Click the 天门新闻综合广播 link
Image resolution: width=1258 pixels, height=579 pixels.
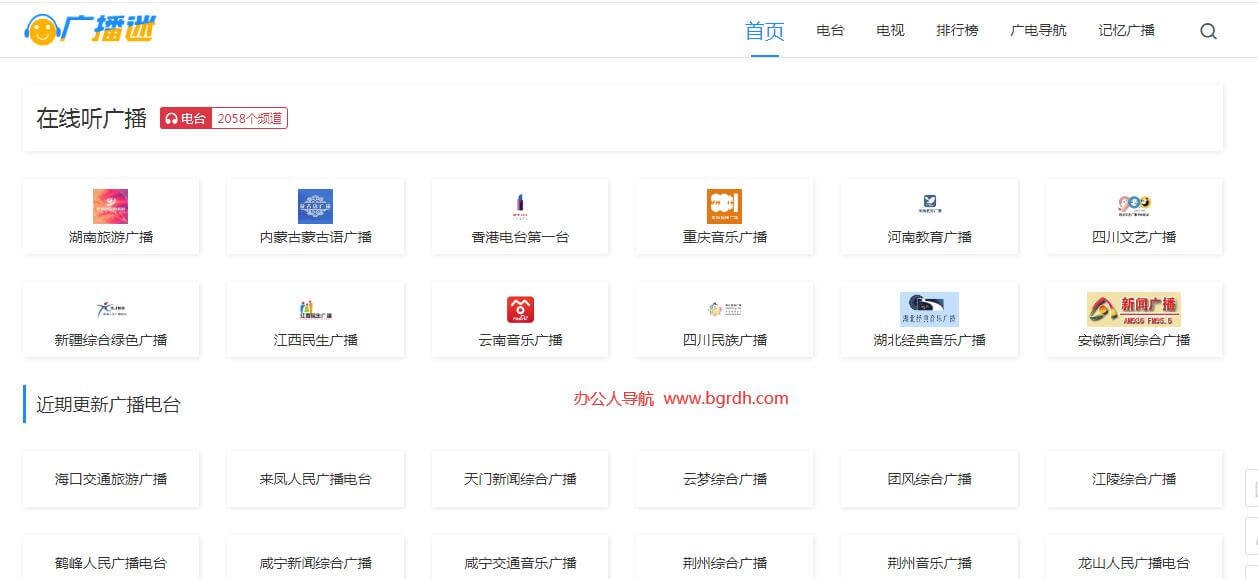pyautogui.click(x=520, y=479)
